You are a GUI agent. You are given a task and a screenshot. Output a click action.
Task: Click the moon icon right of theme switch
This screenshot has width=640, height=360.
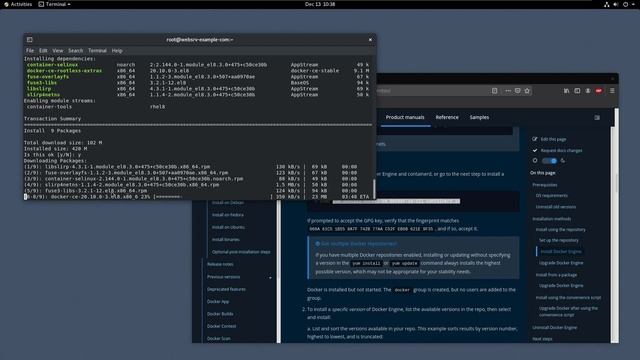(x=562, y=161)
